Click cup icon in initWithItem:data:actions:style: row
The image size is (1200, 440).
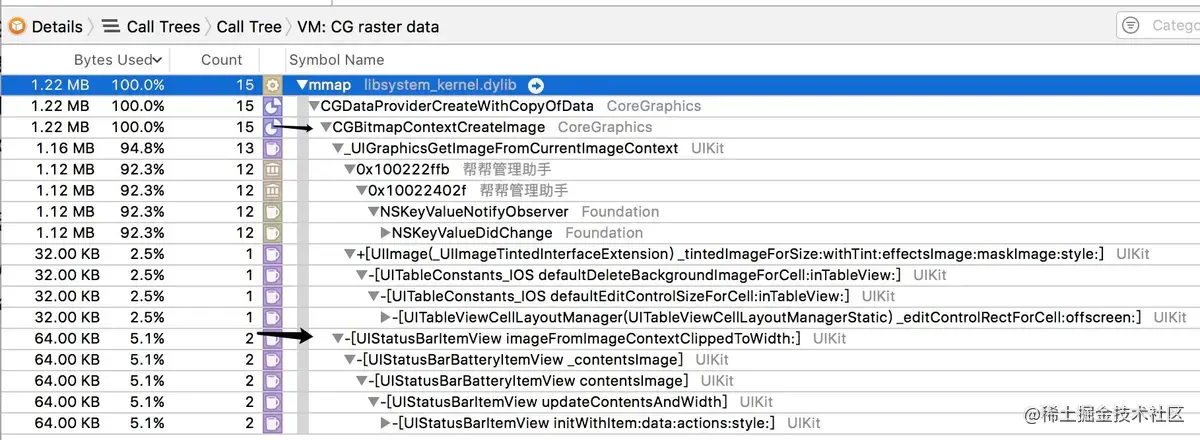click(x=272, y=423)
